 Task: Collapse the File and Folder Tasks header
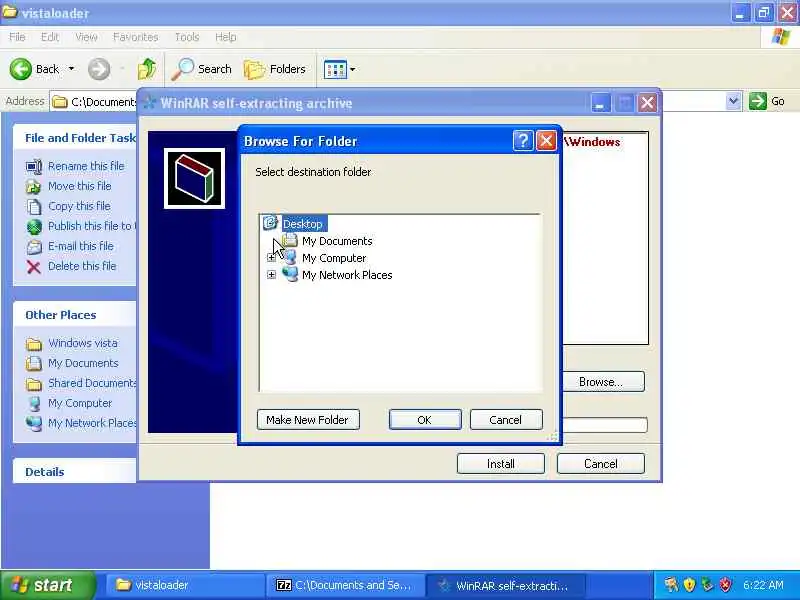[x=74, y=138]
